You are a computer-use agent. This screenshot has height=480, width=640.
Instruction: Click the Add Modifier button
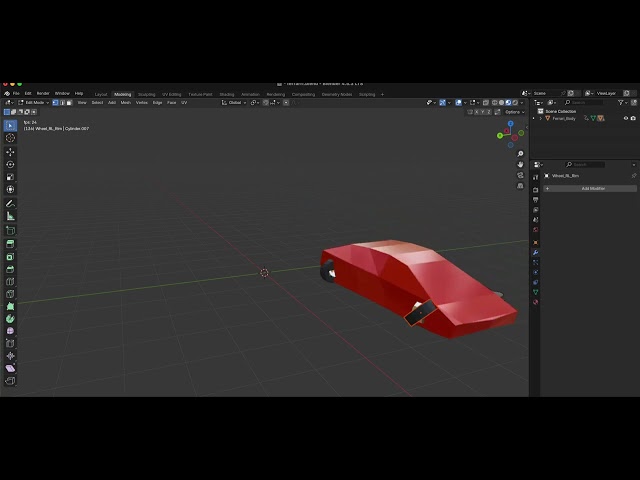click(590, 189)
